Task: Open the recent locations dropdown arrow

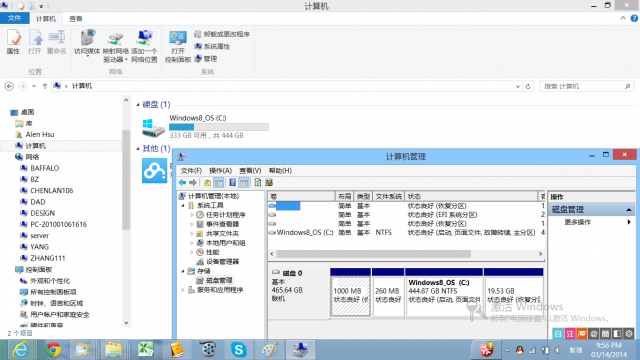Action: pyautogui.click(x=34, y=86)
